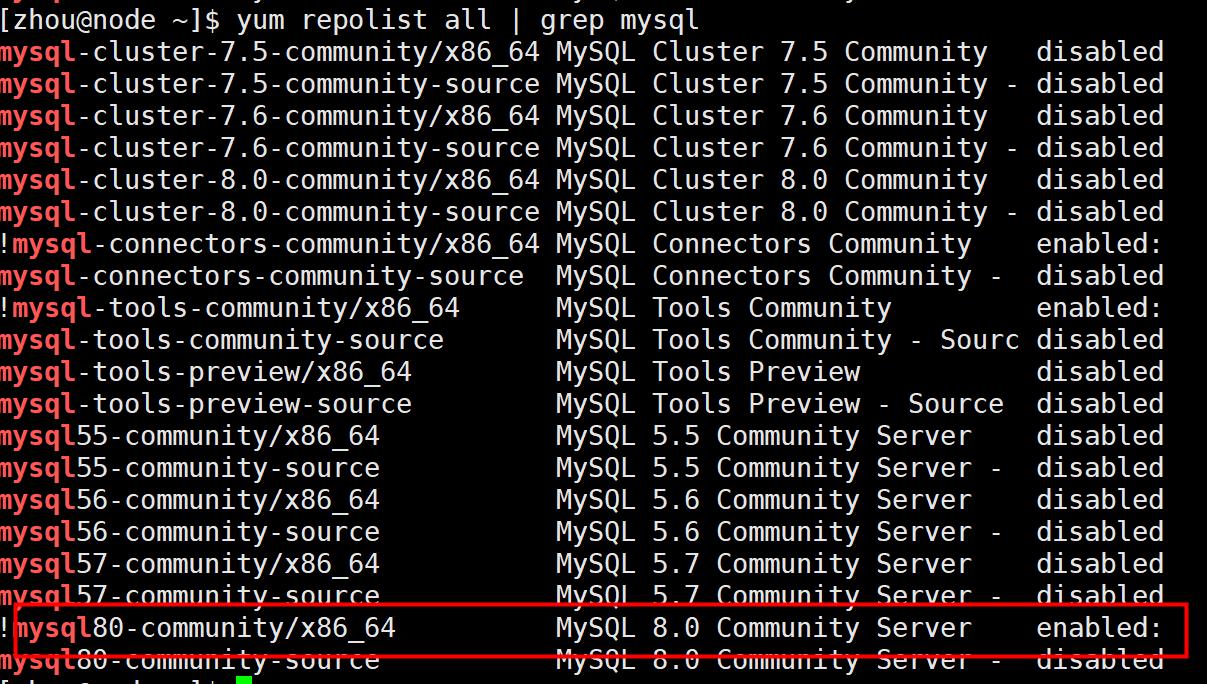Image resolution: width=1207 pixels, height=684 pixels.
Task: Click the "[zhou@node ~]$" prompt on the command line
Action: [x=110, y=19]
